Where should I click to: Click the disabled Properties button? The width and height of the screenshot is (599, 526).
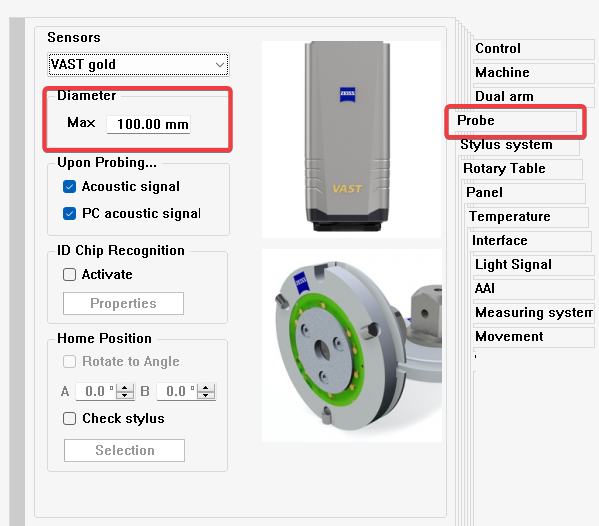coord(123,303)
